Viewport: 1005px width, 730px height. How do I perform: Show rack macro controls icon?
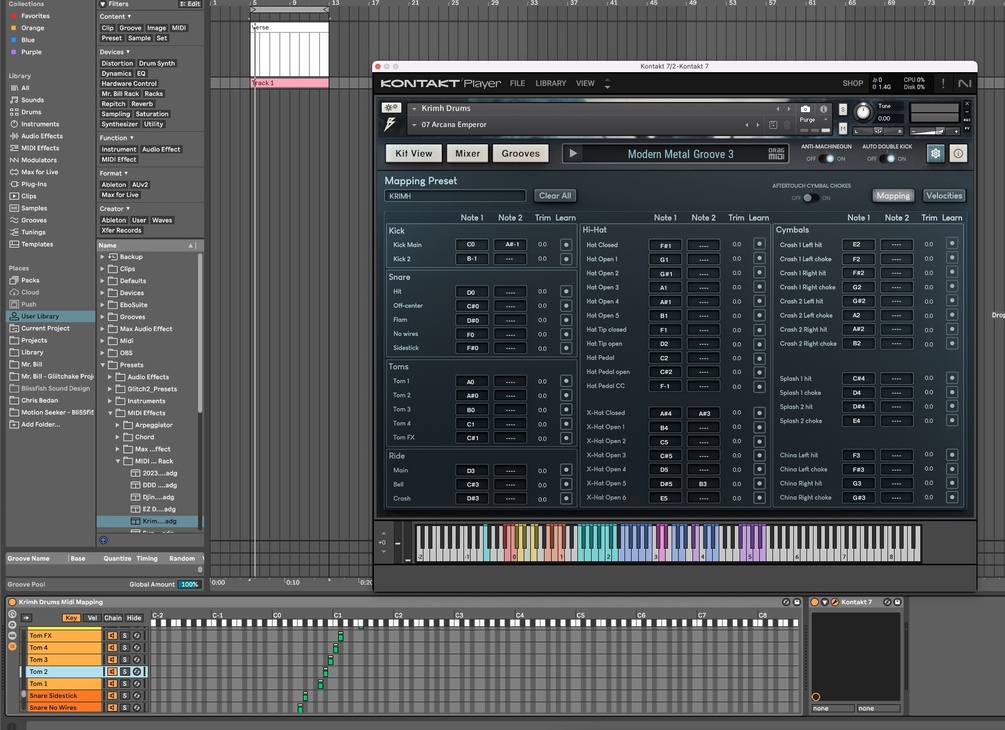[12, 614]
